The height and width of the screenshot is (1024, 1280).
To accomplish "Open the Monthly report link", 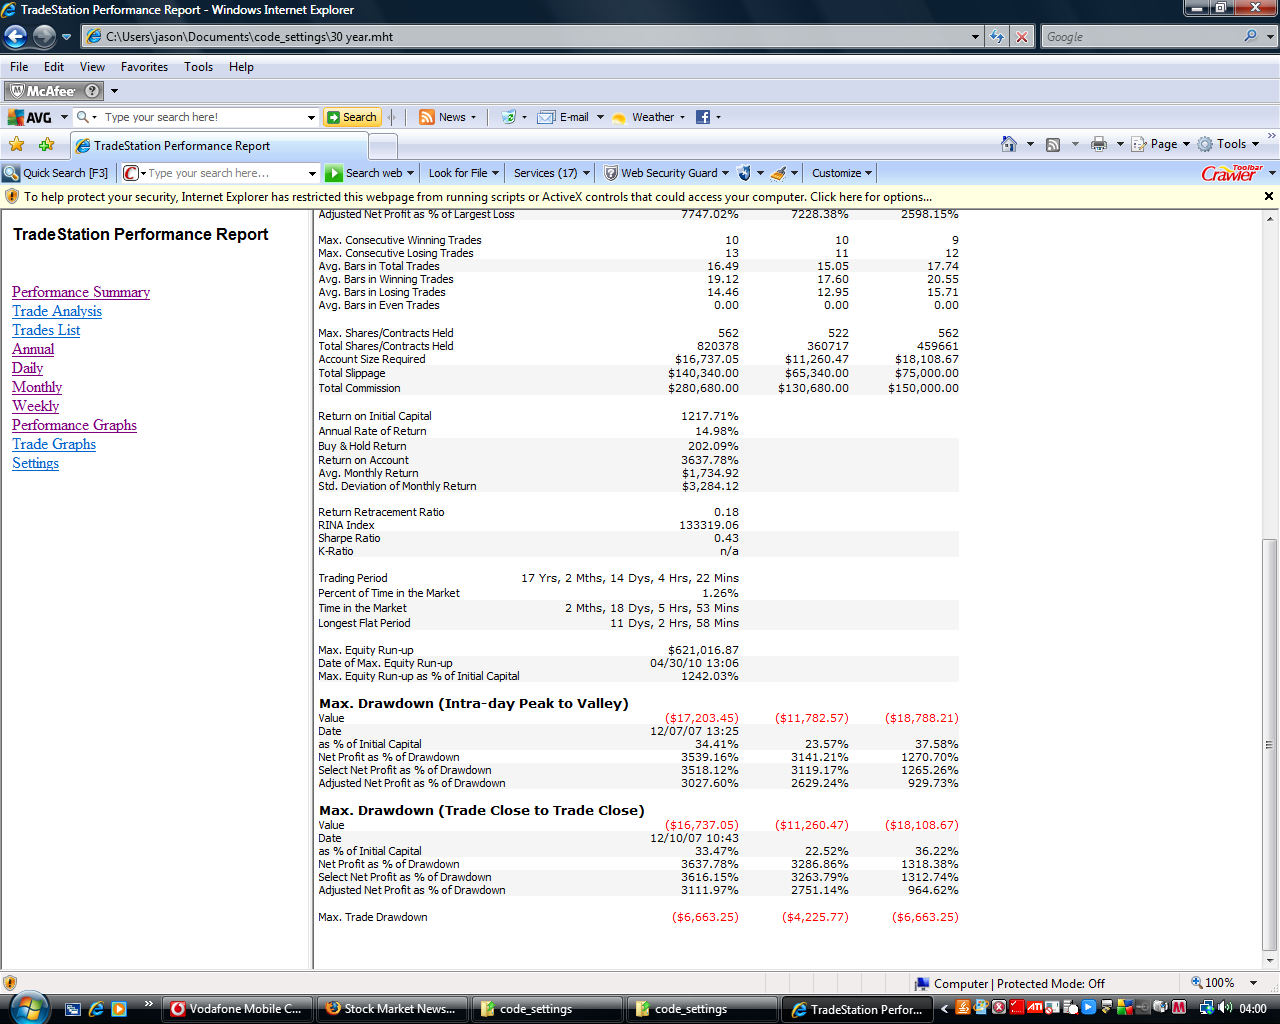I will point(37,387).
